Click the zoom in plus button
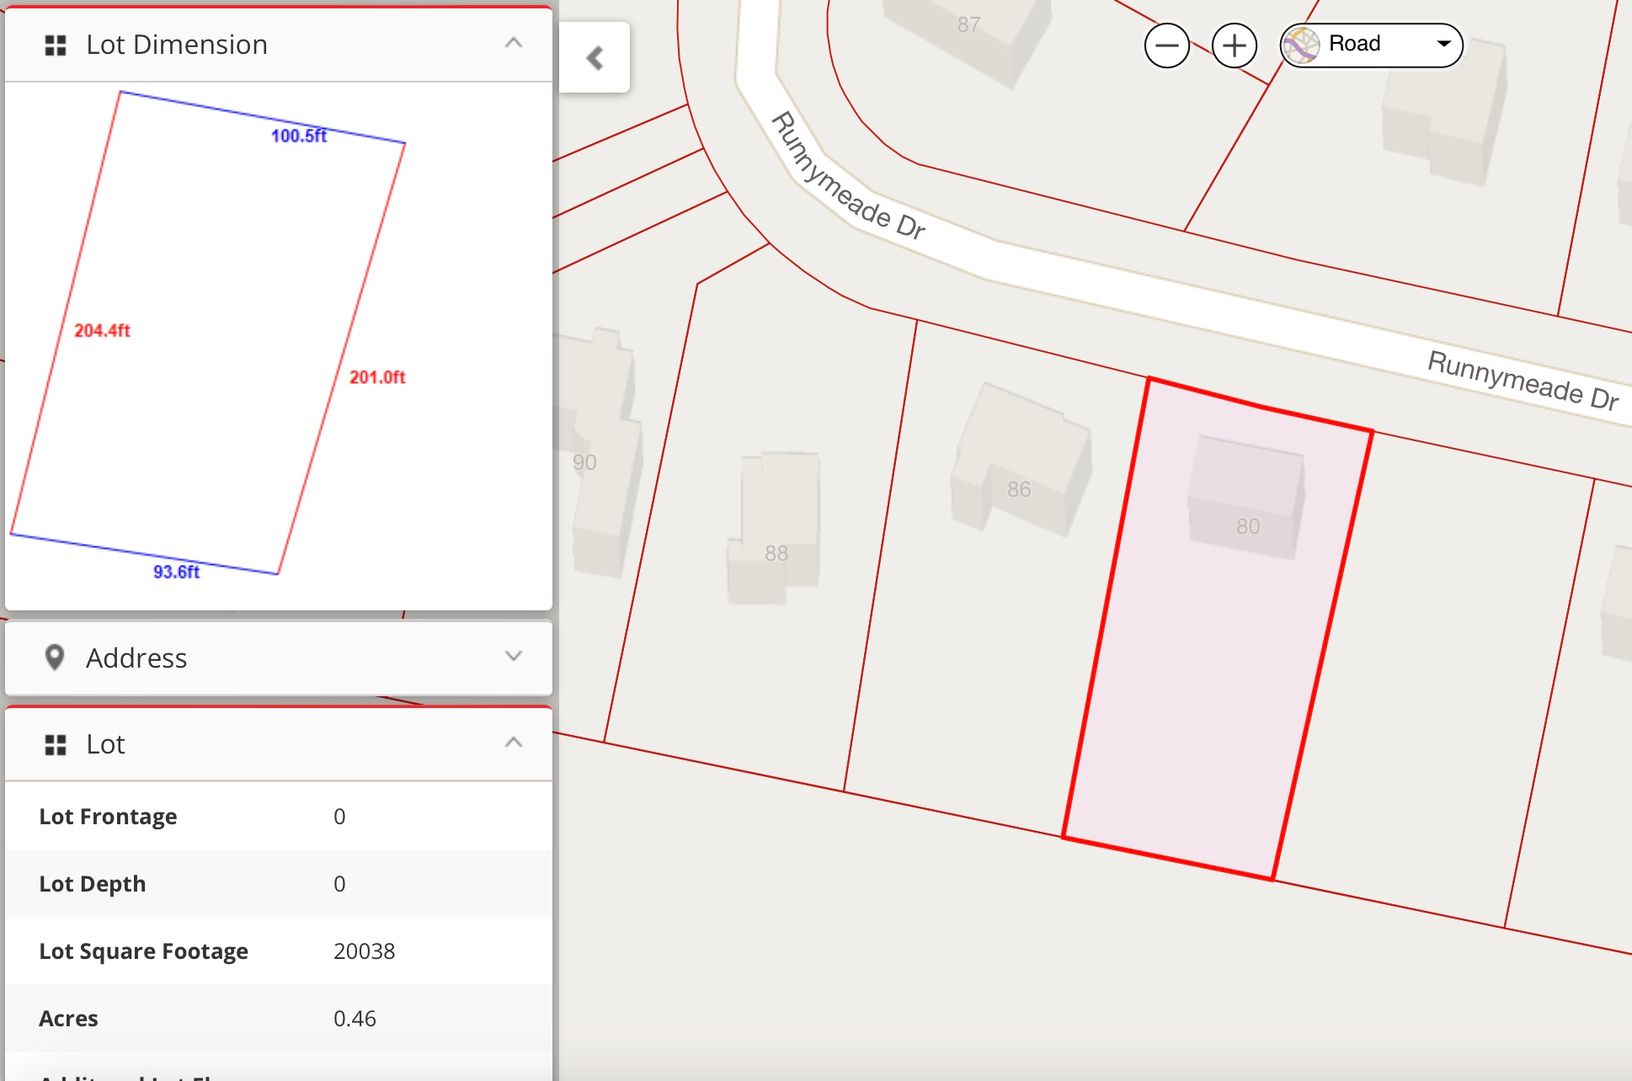1632x1081 pixels. [1234, 46]
